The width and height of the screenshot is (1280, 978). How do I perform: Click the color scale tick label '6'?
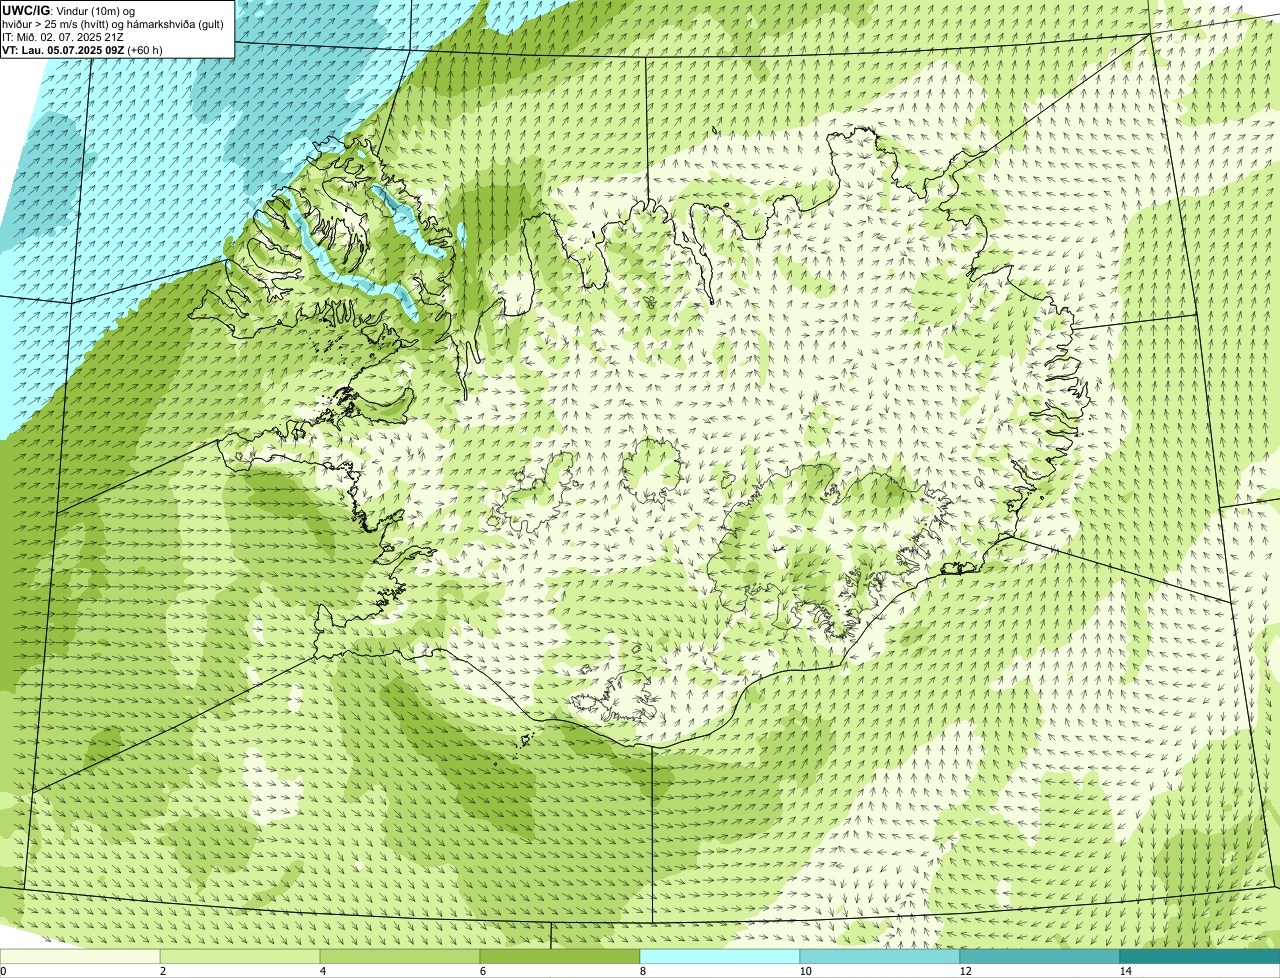click(x=482, y=971)
